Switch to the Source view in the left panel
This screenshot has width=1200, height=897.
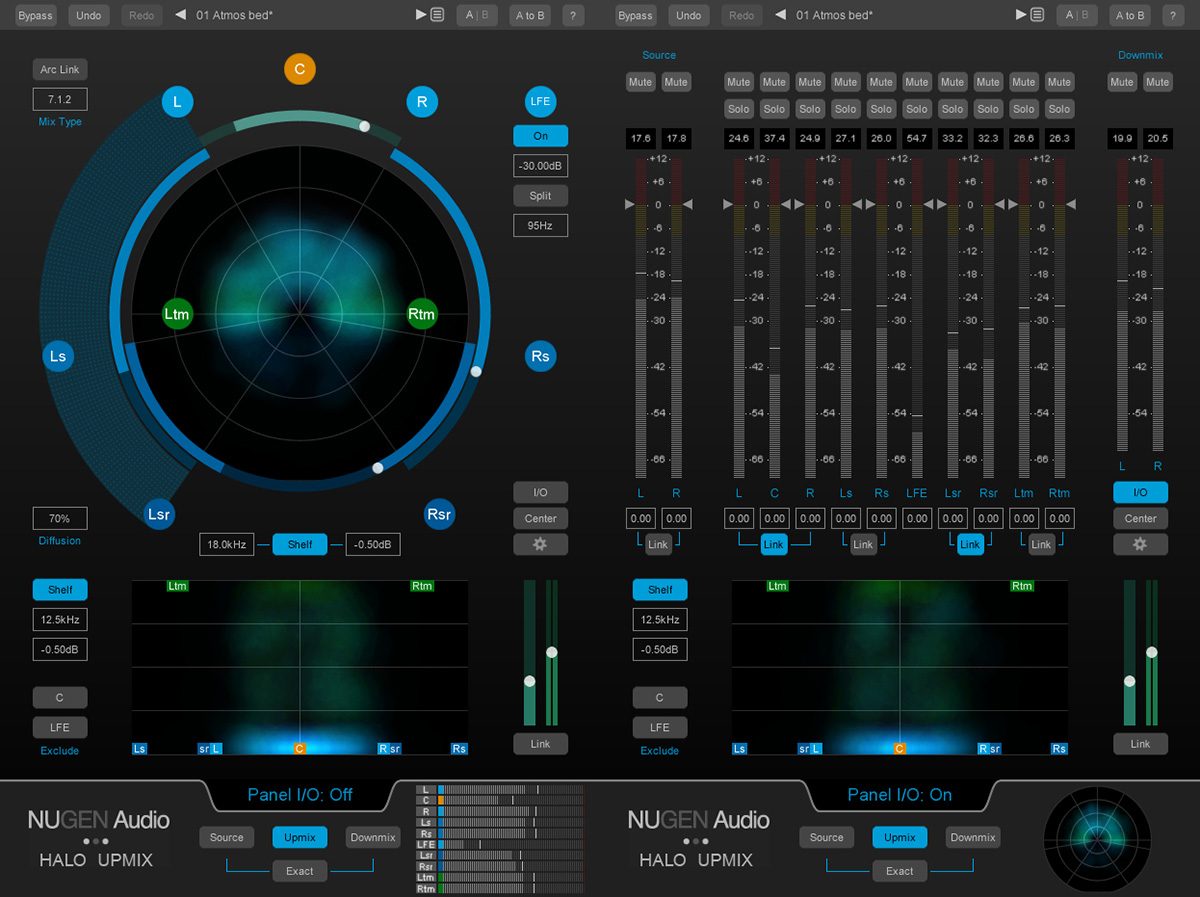(227, 838)
